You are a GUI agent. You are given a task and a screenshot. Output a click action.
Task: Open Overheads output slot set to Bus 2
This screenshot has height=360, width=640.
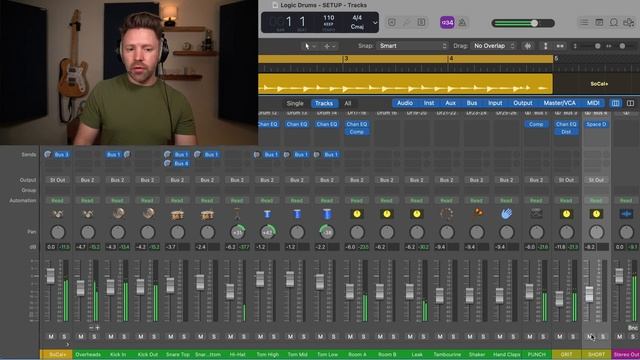coord(87,180)
